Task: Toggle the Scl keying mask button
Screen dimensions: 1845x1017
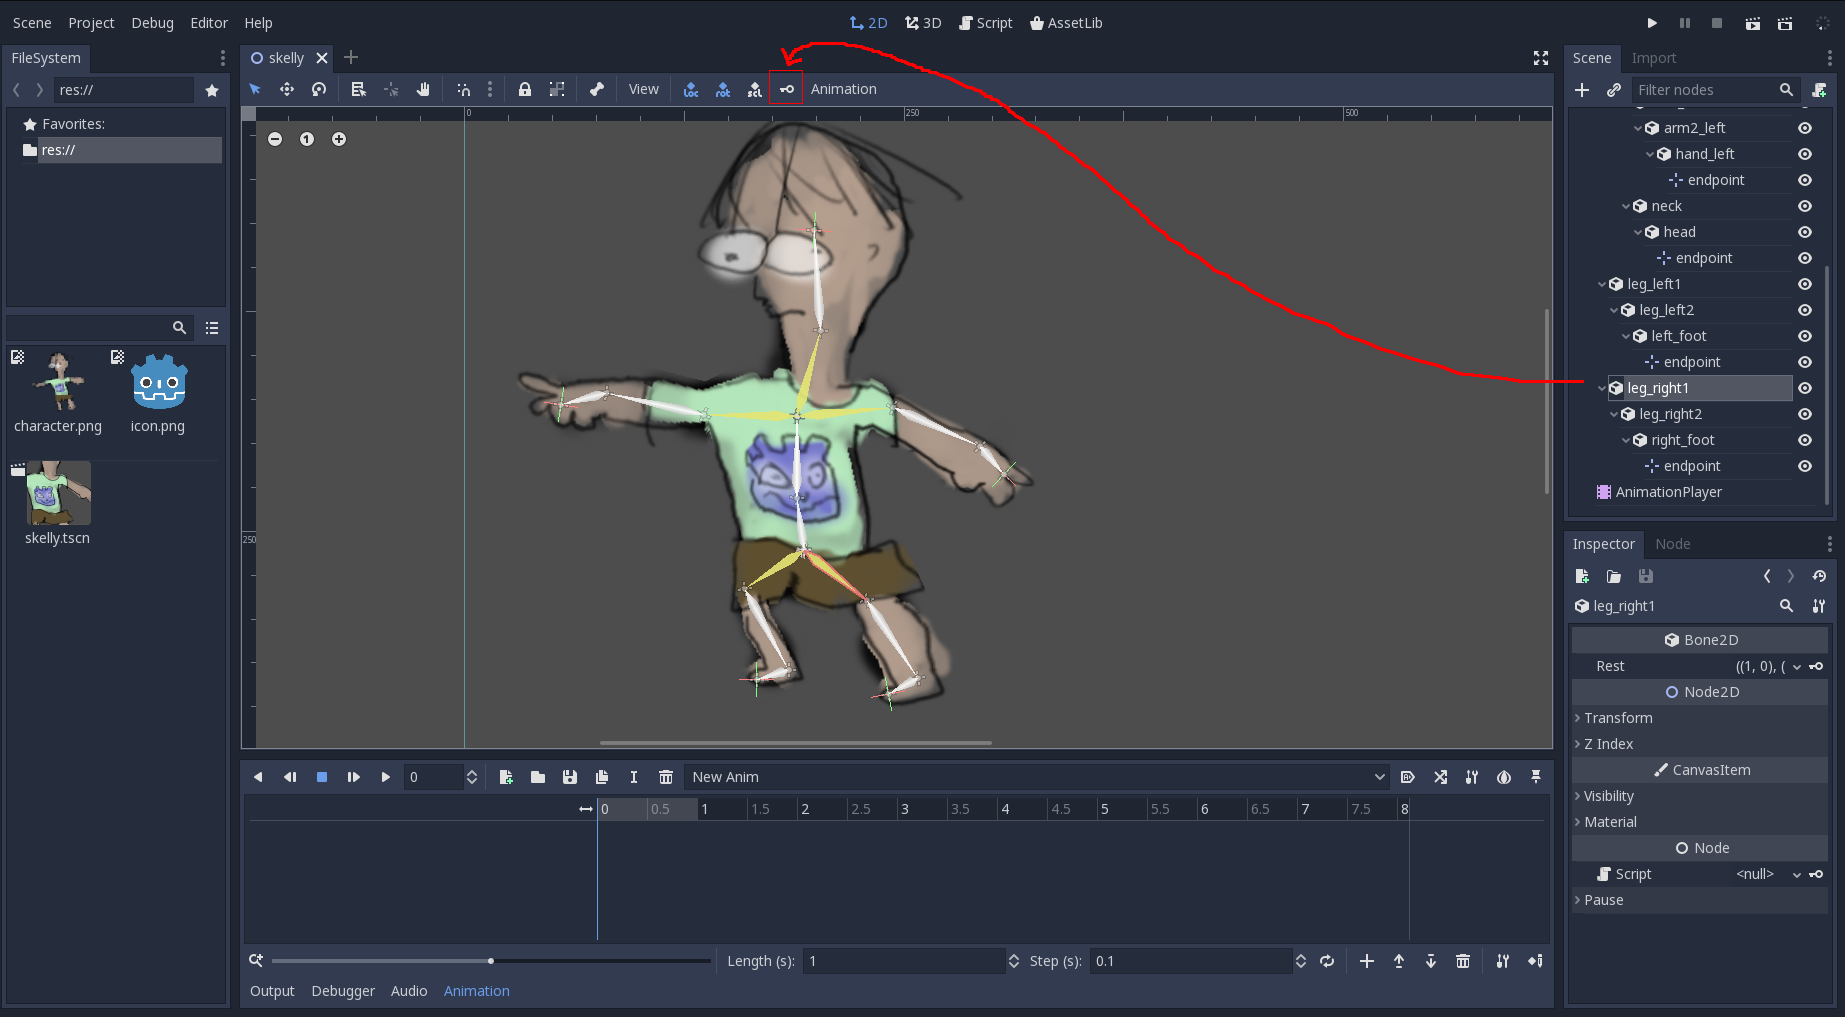Action: click(x=755, y=89)
